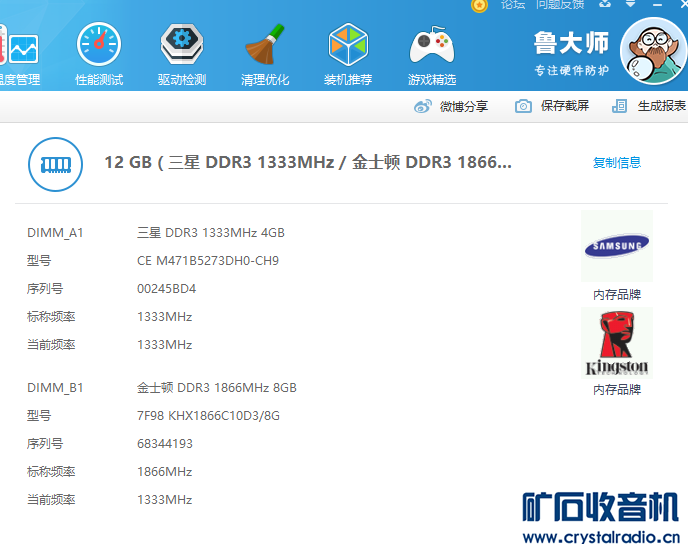The height and width of the screenshot is (550, 688).
Task: Click the 鲁大师 mascot avatar
Action: (x=654, y=51)
